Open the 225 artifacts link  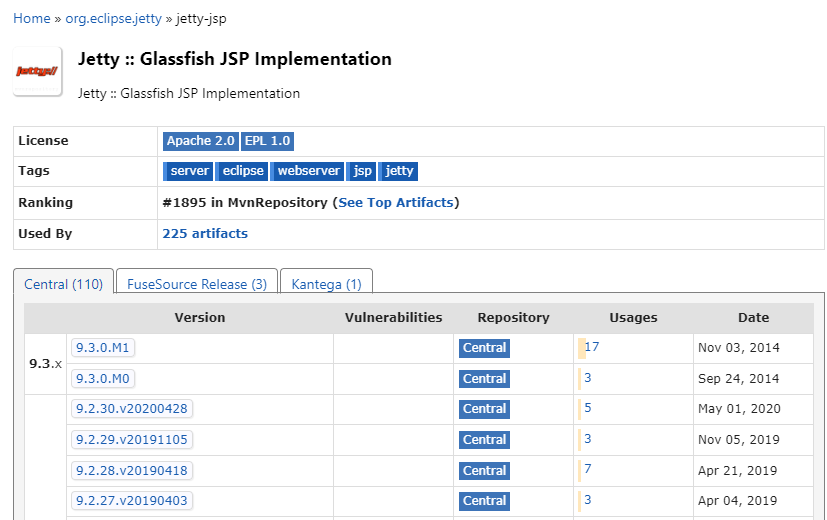[x=205, y=233]
